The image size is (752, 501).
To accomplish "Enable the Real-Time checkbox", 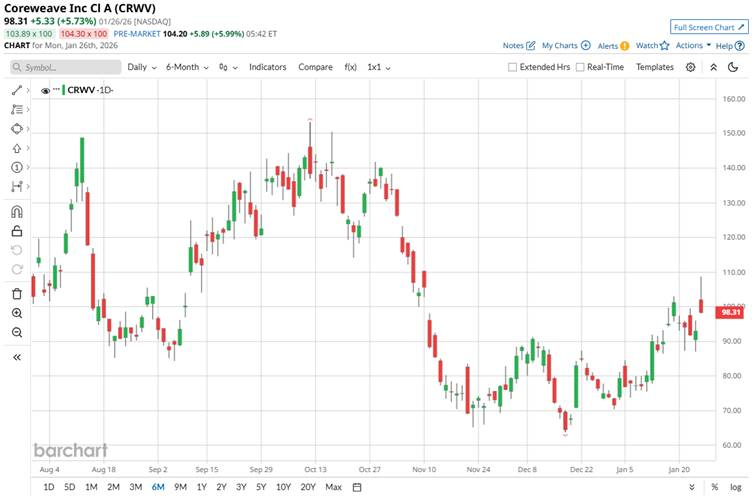I will (x=580, y=67).
